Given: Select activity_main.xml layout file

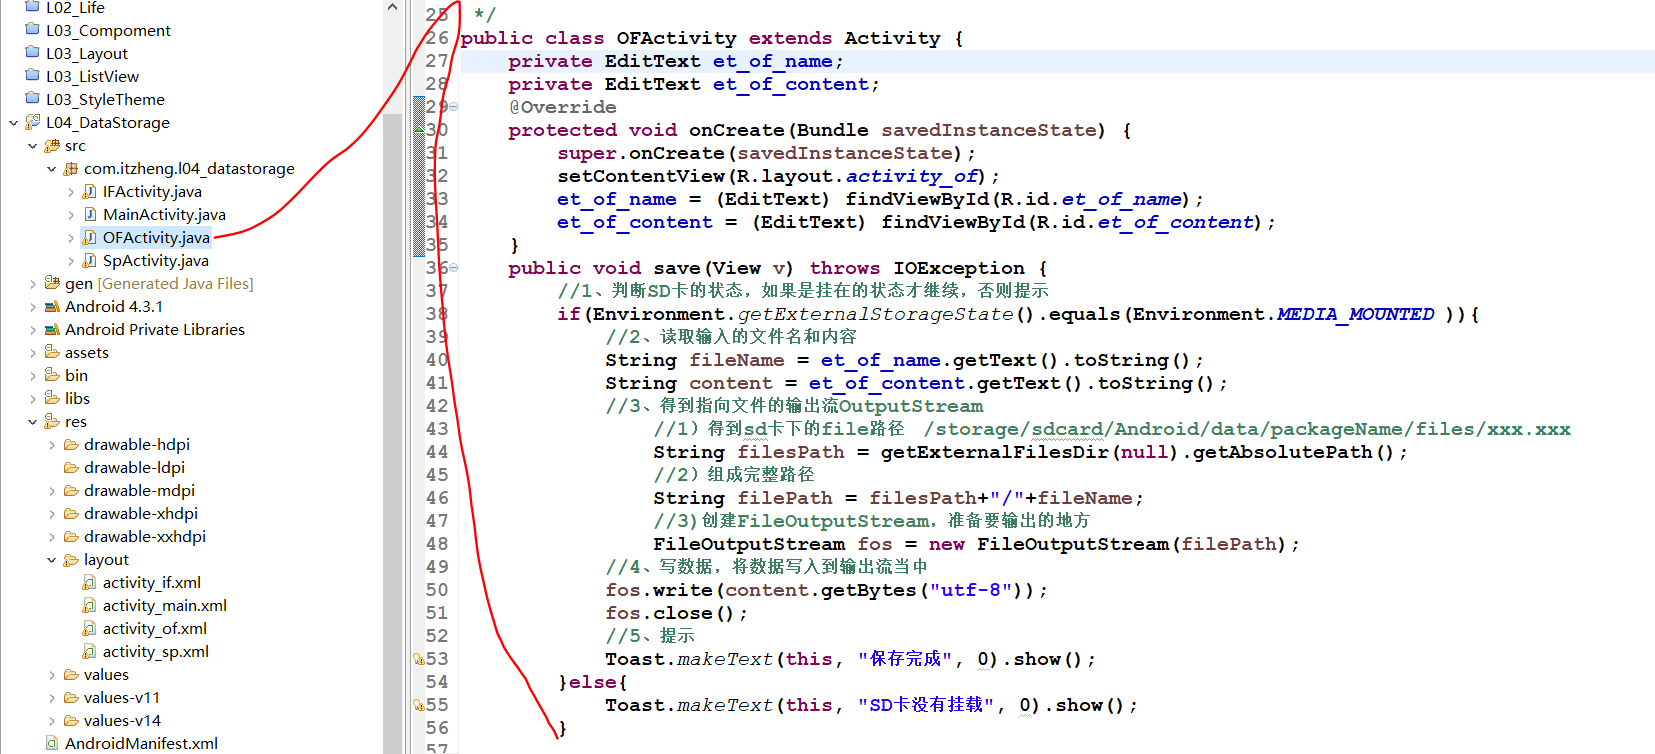Looking at the screenshot, I should coord(165,605).
